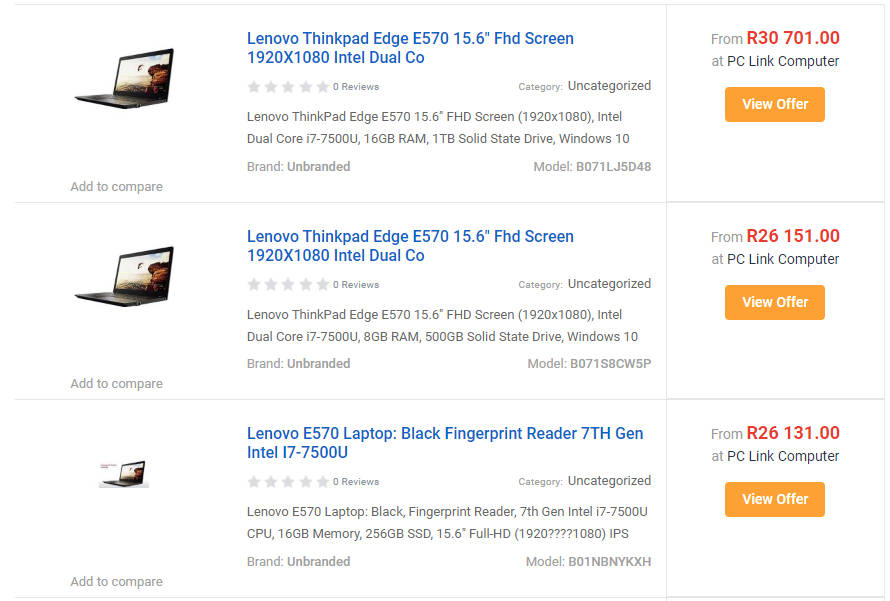View 0 Reviews for the middle listing
Image resolution: width=890 pixels, height=601 pixels.
pyautogui.click(x=355, y=285)
